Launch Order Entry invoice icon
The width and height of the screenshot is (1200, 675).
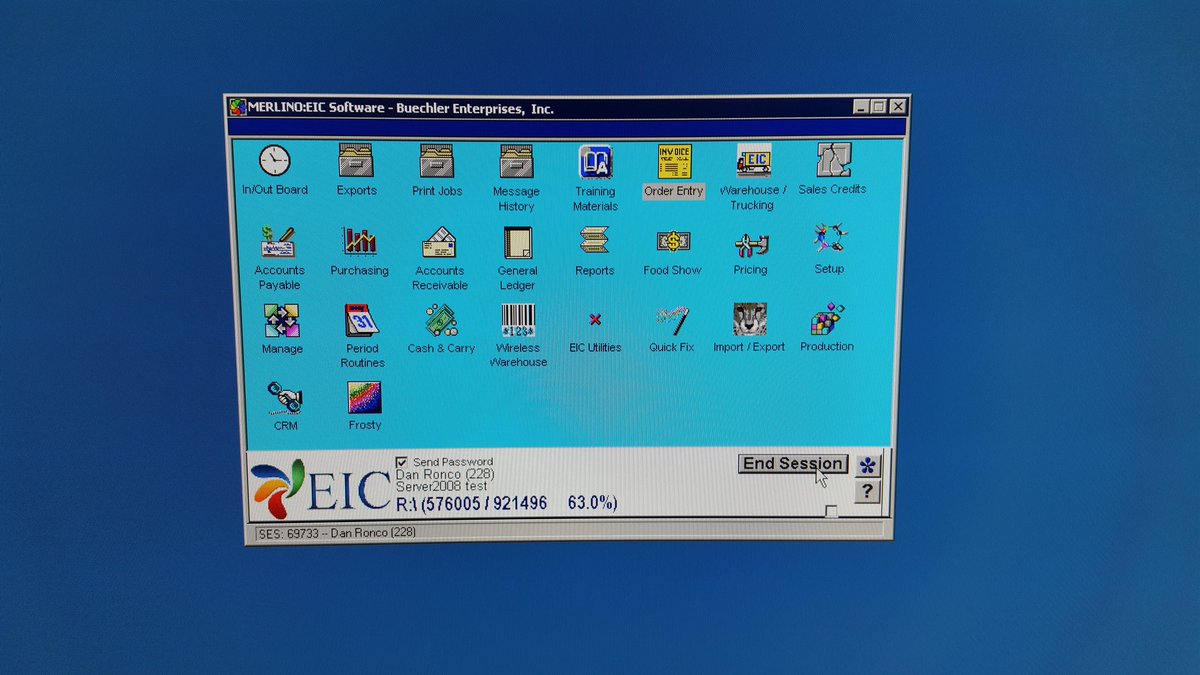(x=674, y=161)
